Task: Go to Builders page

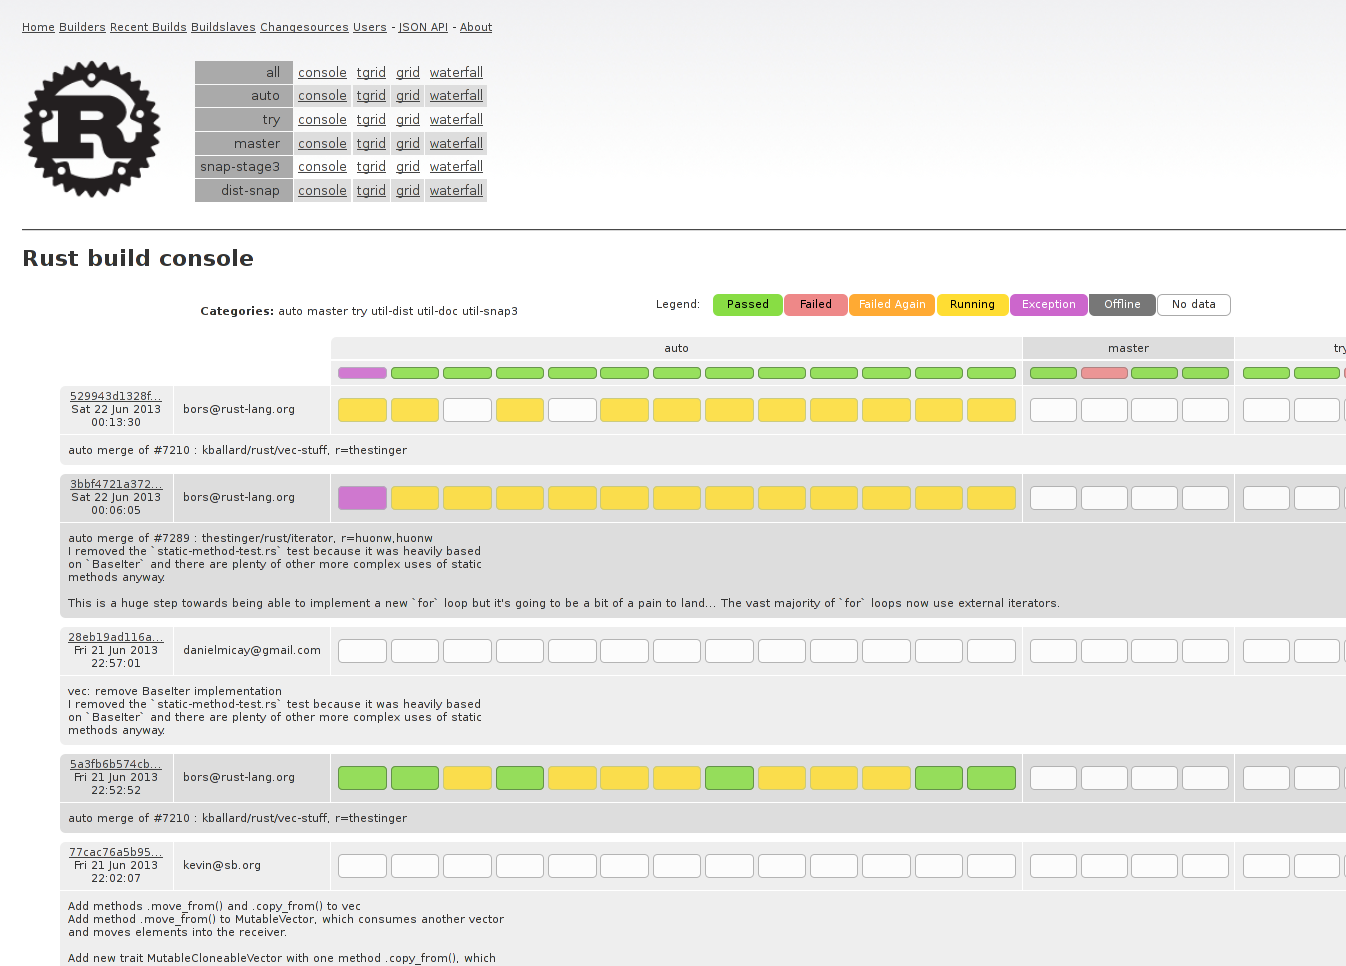Action: tap(82, 27)
